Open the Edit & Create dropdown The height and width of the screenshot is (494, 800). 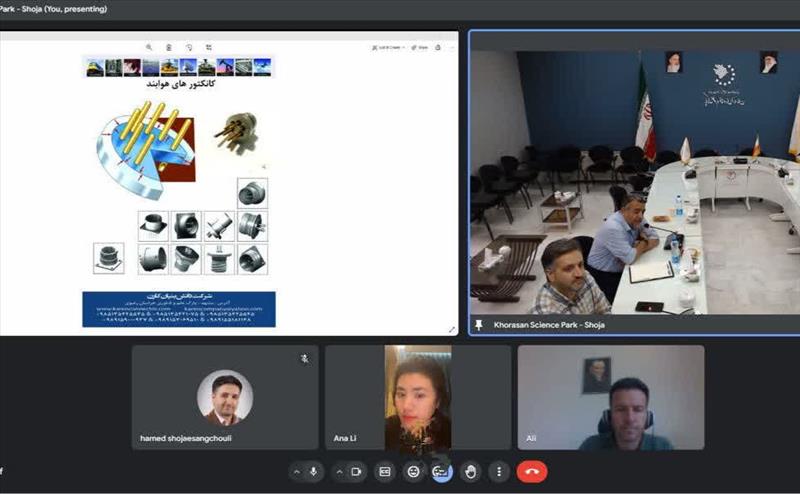(386, 47)
